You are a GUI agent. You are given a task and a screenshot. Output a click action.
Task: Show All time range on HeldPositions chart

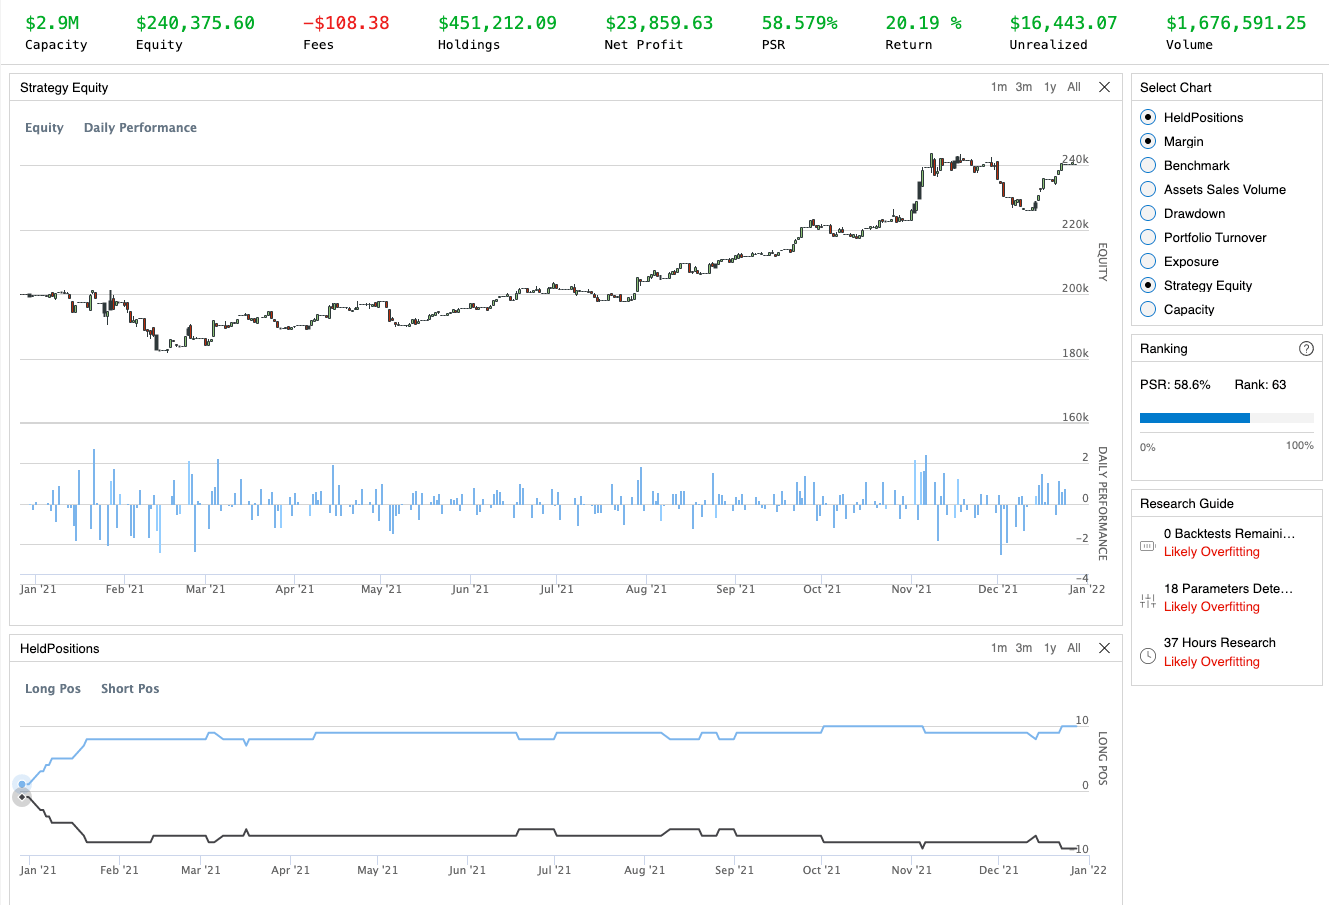pos(1073,648)
